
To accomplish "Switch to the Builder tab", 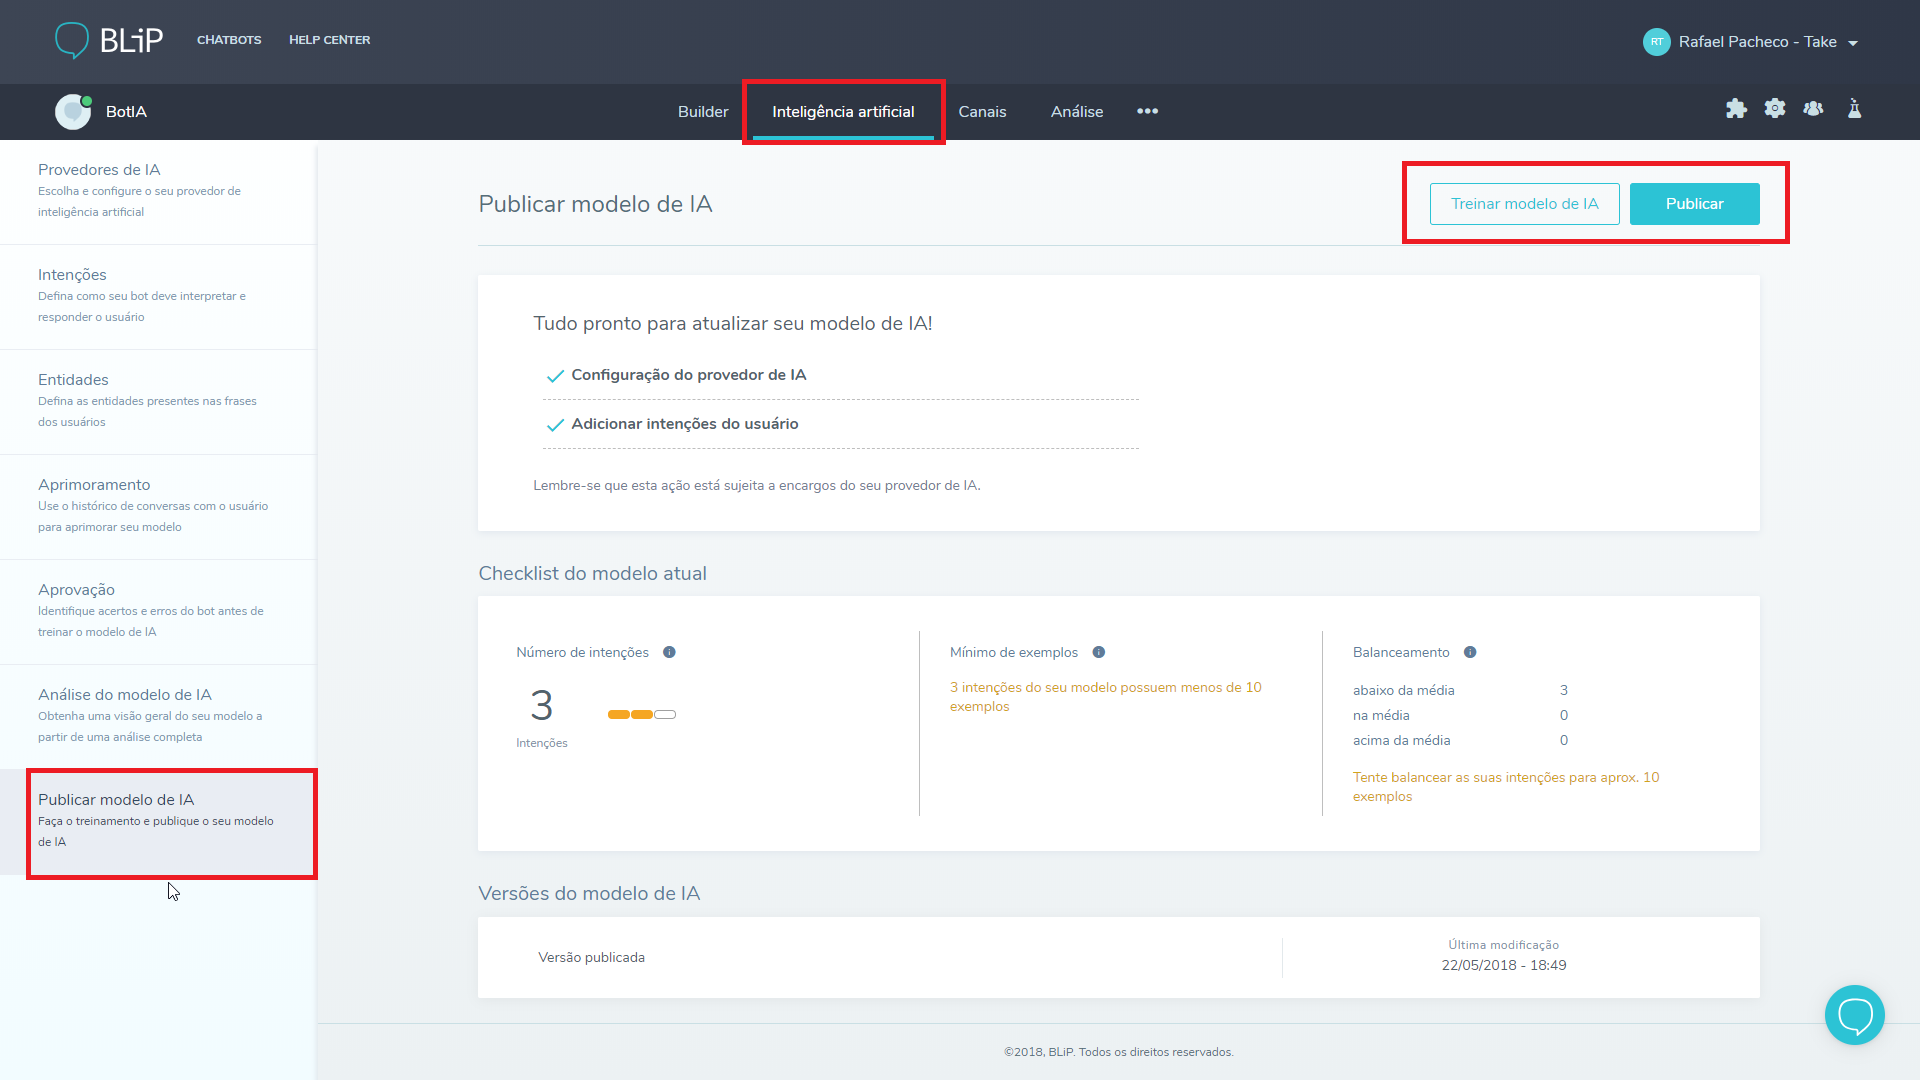I will pyautogui.click(x=703, y=111).
